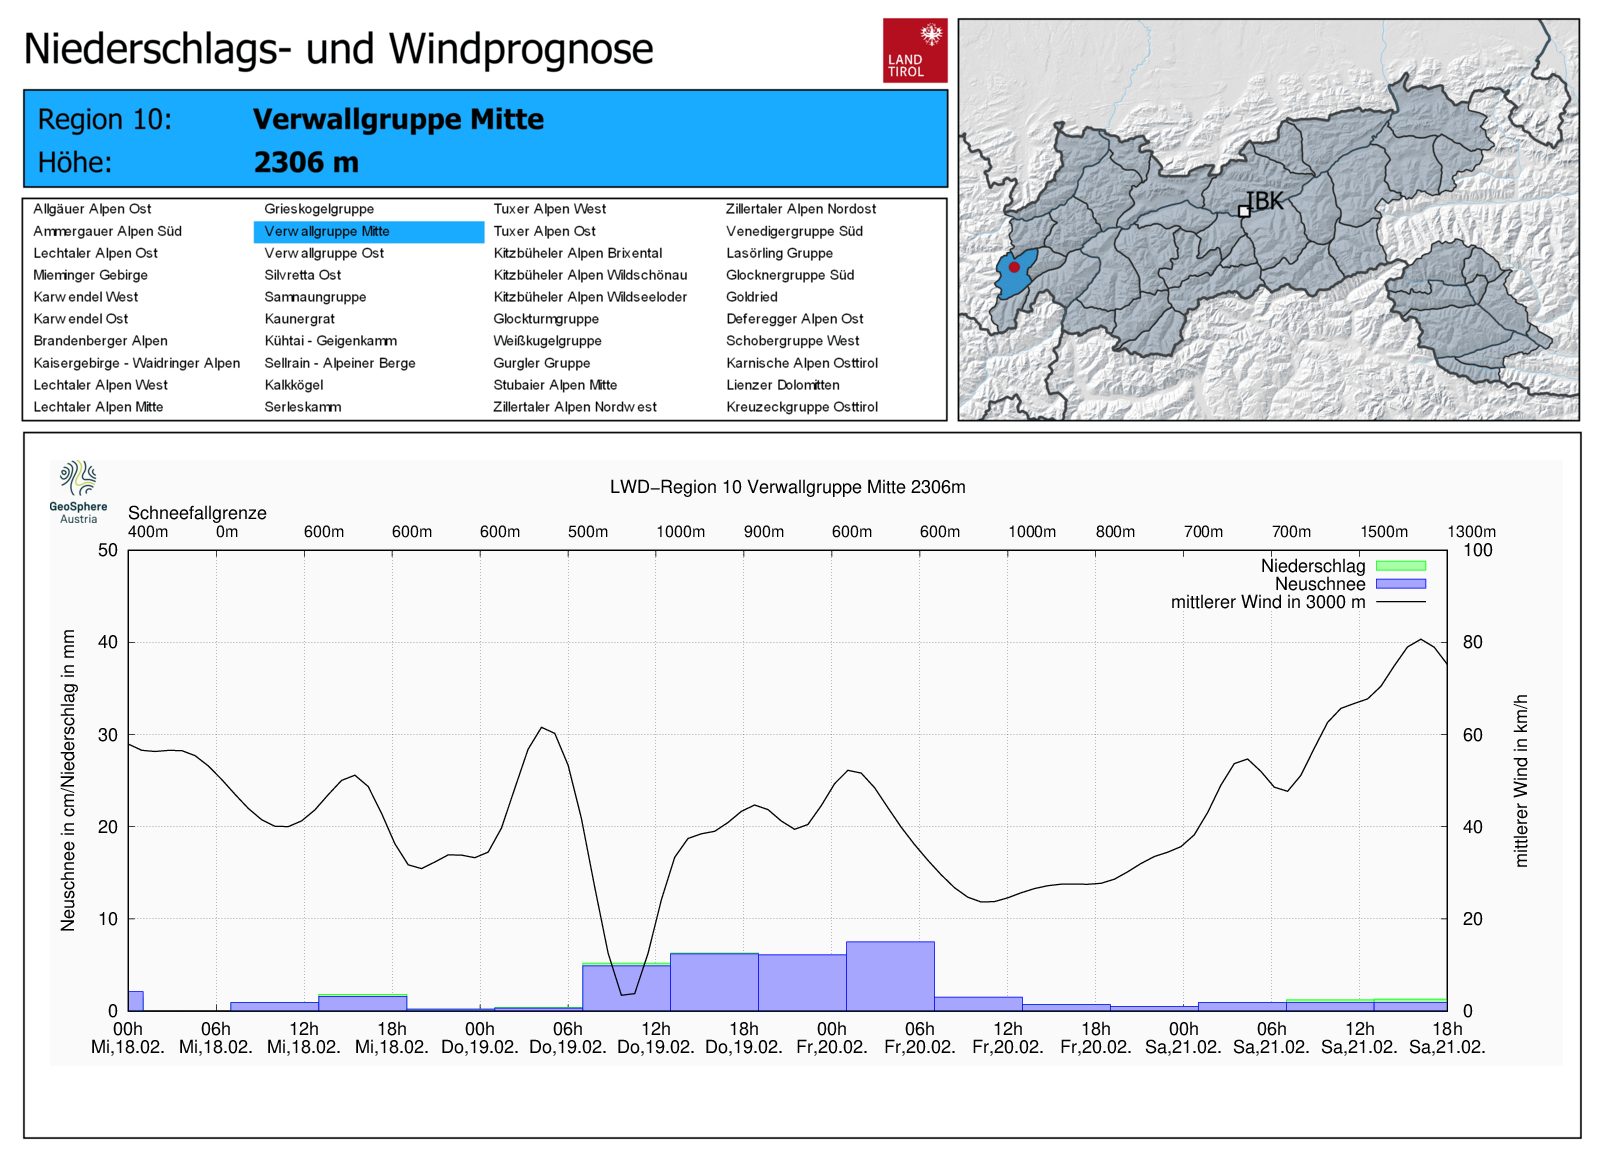Screen dimensions: 1600x1153
Task: Click the 'Niederschlags- und Windprognose' heading
Action: [x=338, y=49]
